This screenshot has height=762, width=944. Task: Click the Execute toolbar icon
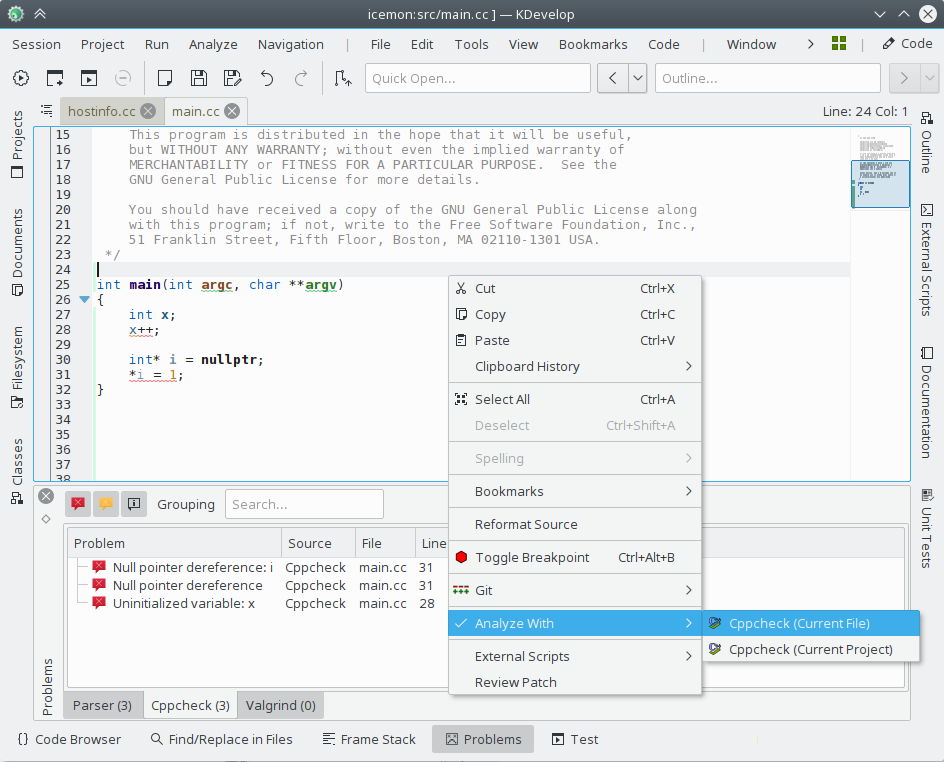21,78
